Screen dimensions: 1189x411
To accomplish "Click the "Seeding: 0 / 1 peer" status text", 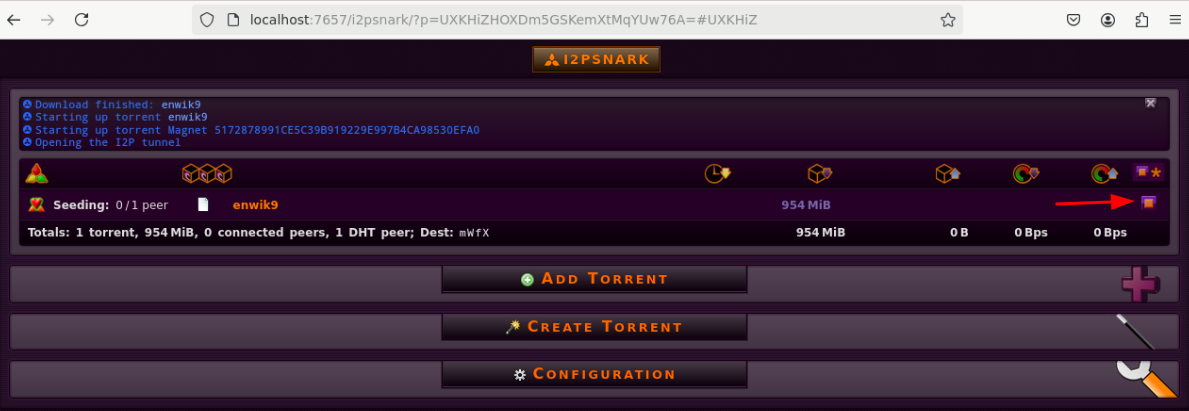I will tap(111, 205).
